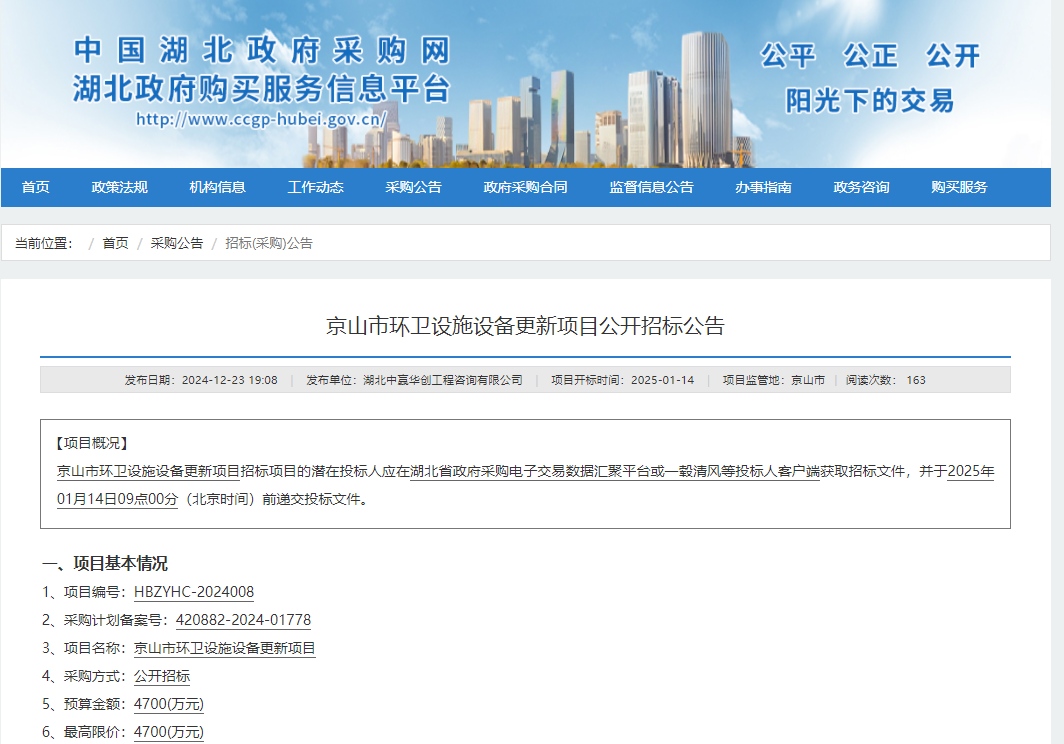Click the 一、项目基本情况 section heading
Image resolution: width=1064 pixels, height=744 pixels.
(x=104, y=563)
